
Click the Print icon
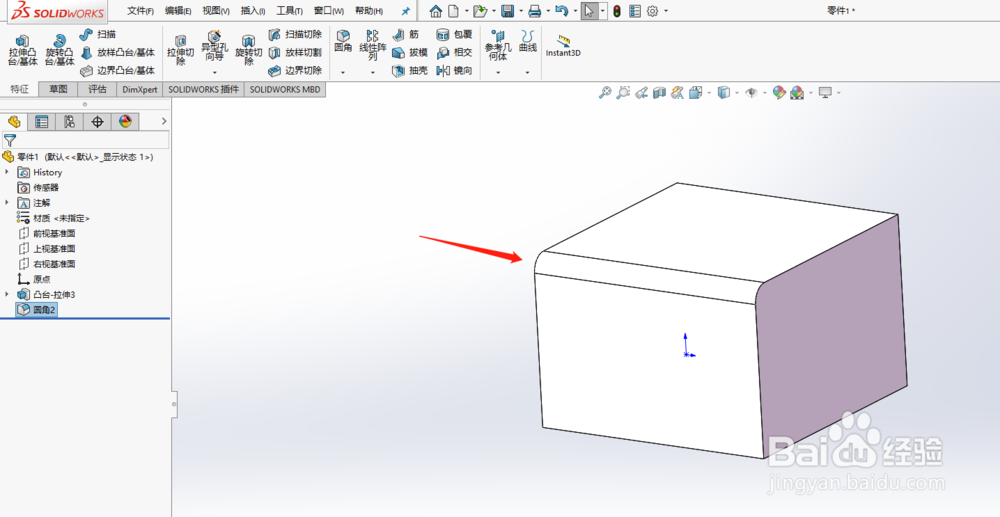pyautogui.click(x=534, y=11)
